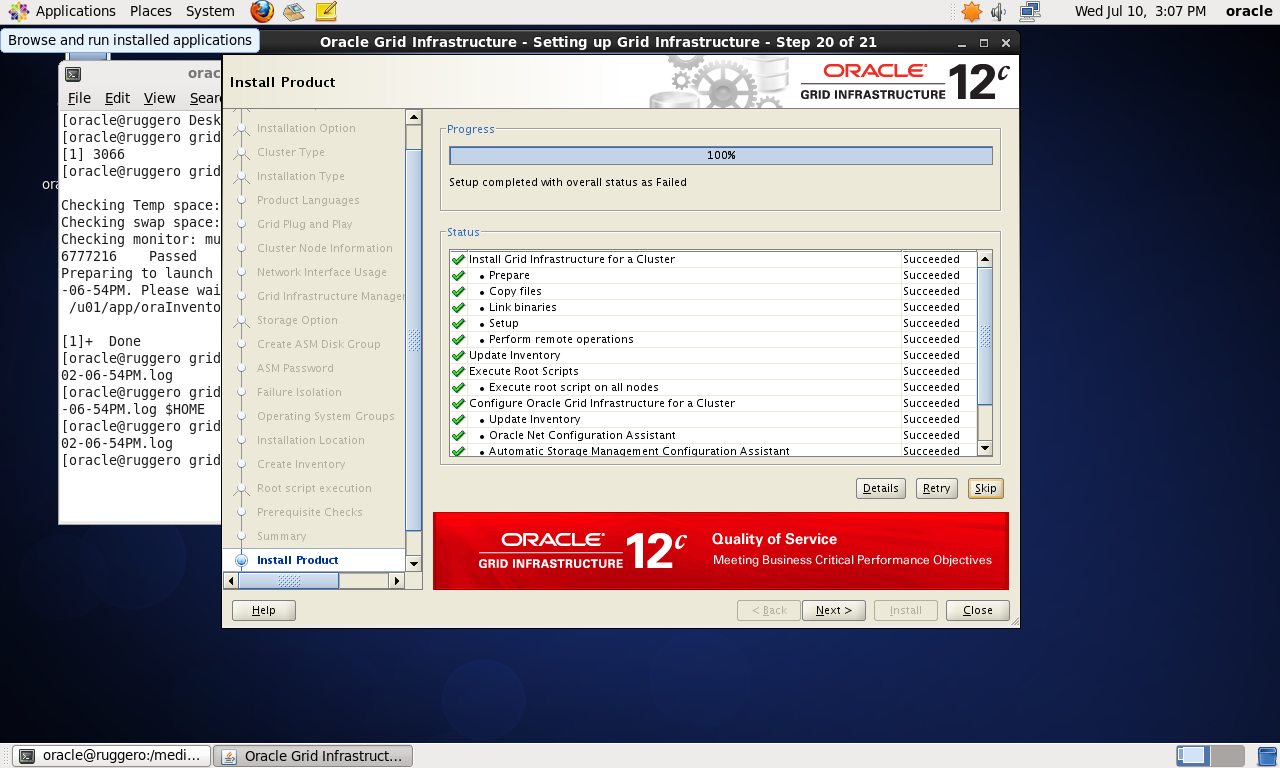This screenshot has height=768, width=1280.
Task: Open the Places menu
Action: coord(151,11)
